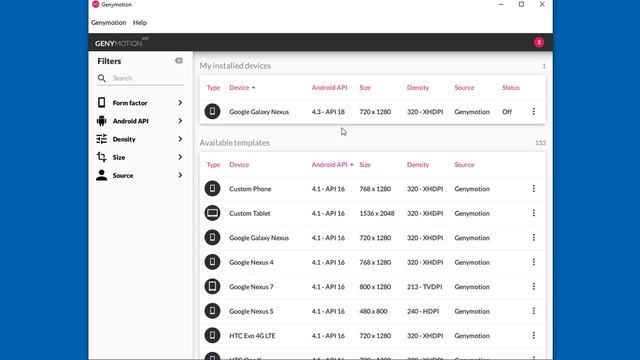This screenshot has width=640, height=360.
Task: Expand the Android API filter
Action: click(x=180, y=121)
